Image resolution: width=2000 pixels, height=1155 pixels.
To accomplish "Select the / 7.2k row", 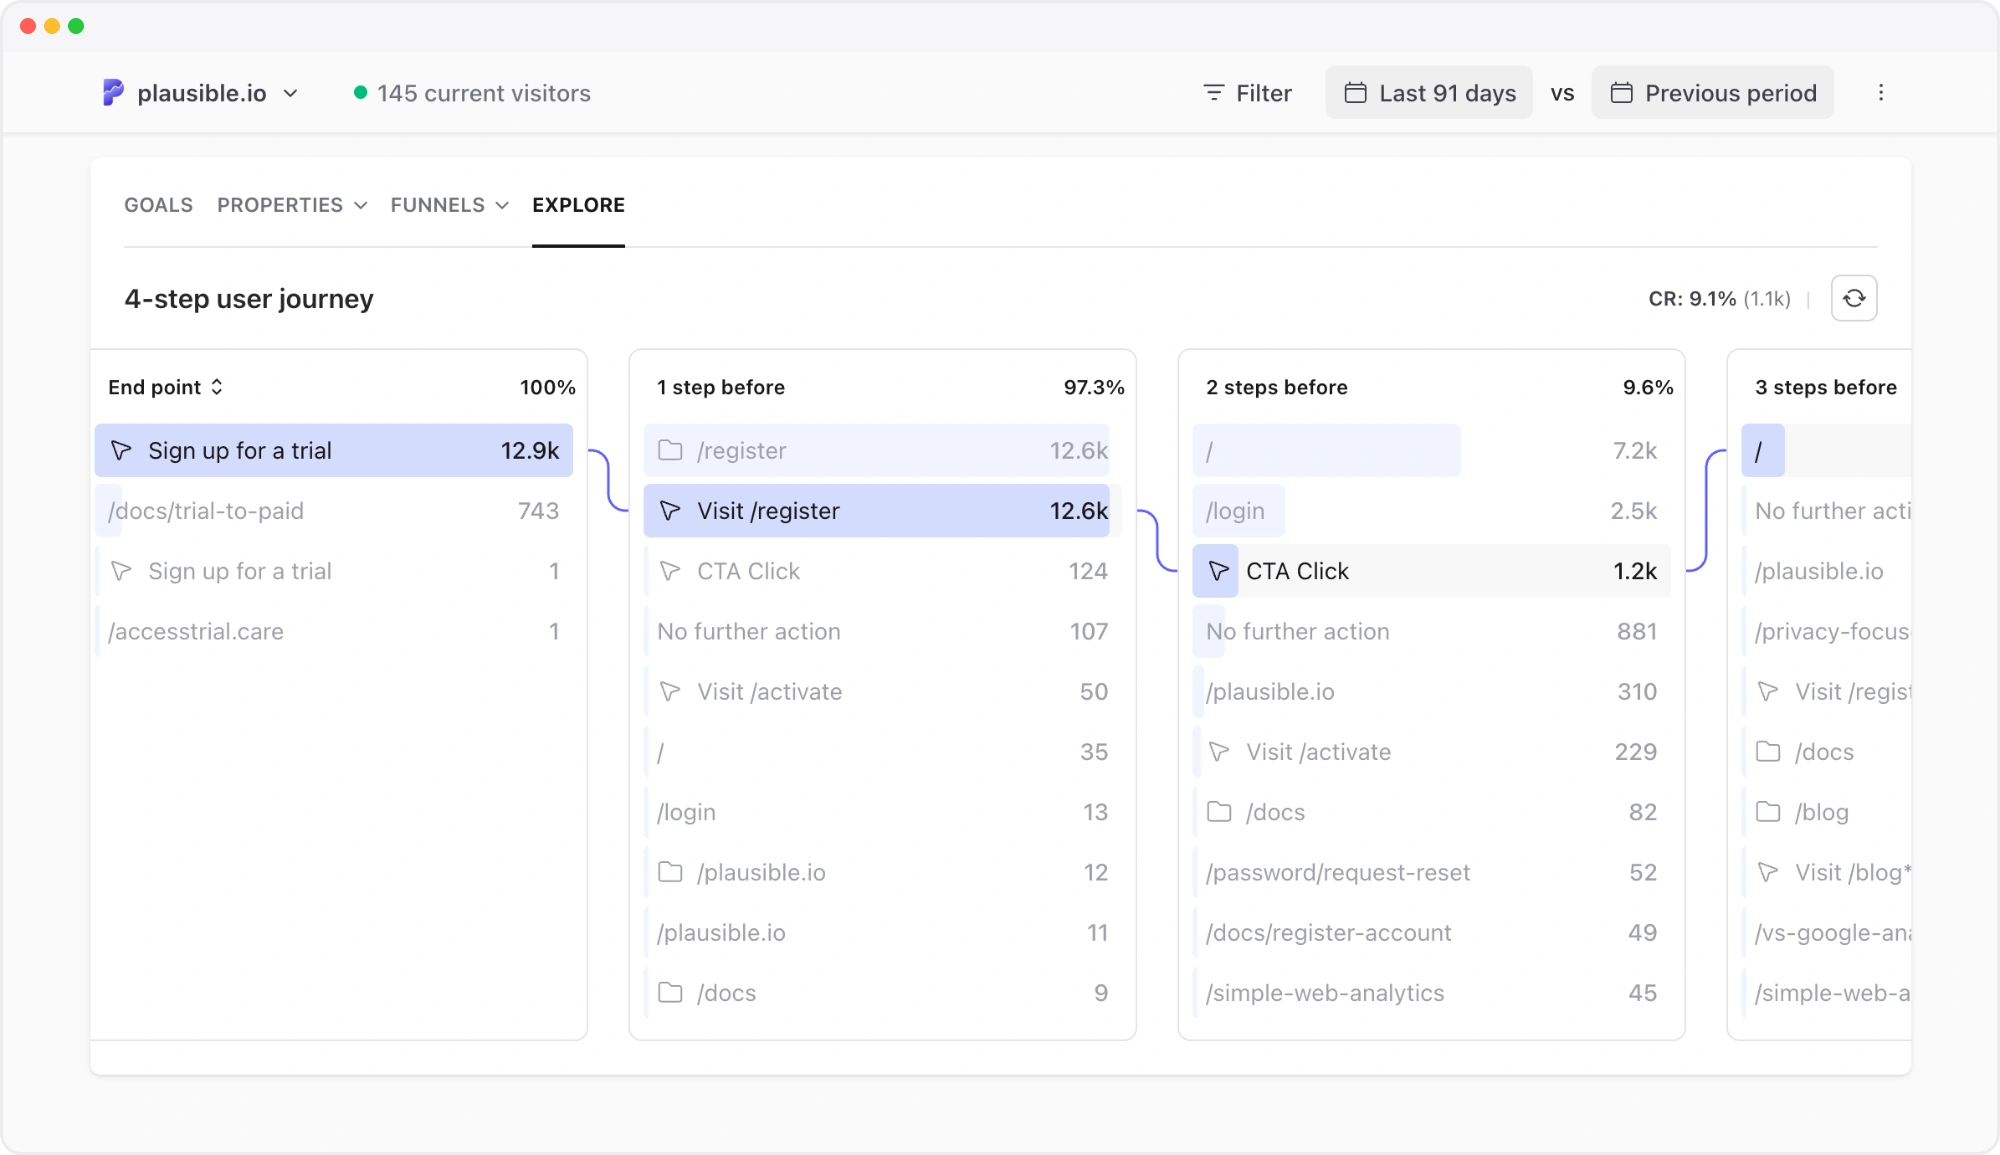I will [x=1431, y=451].
